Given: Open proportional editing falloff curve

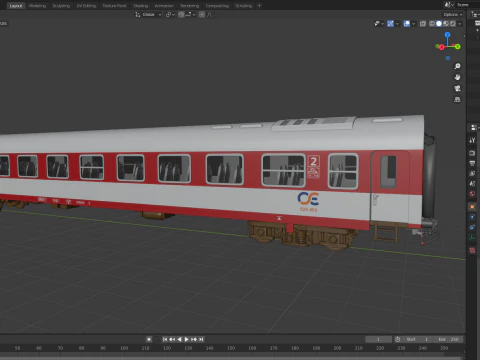Looking at the screenshot, I should tap(210, 15).
